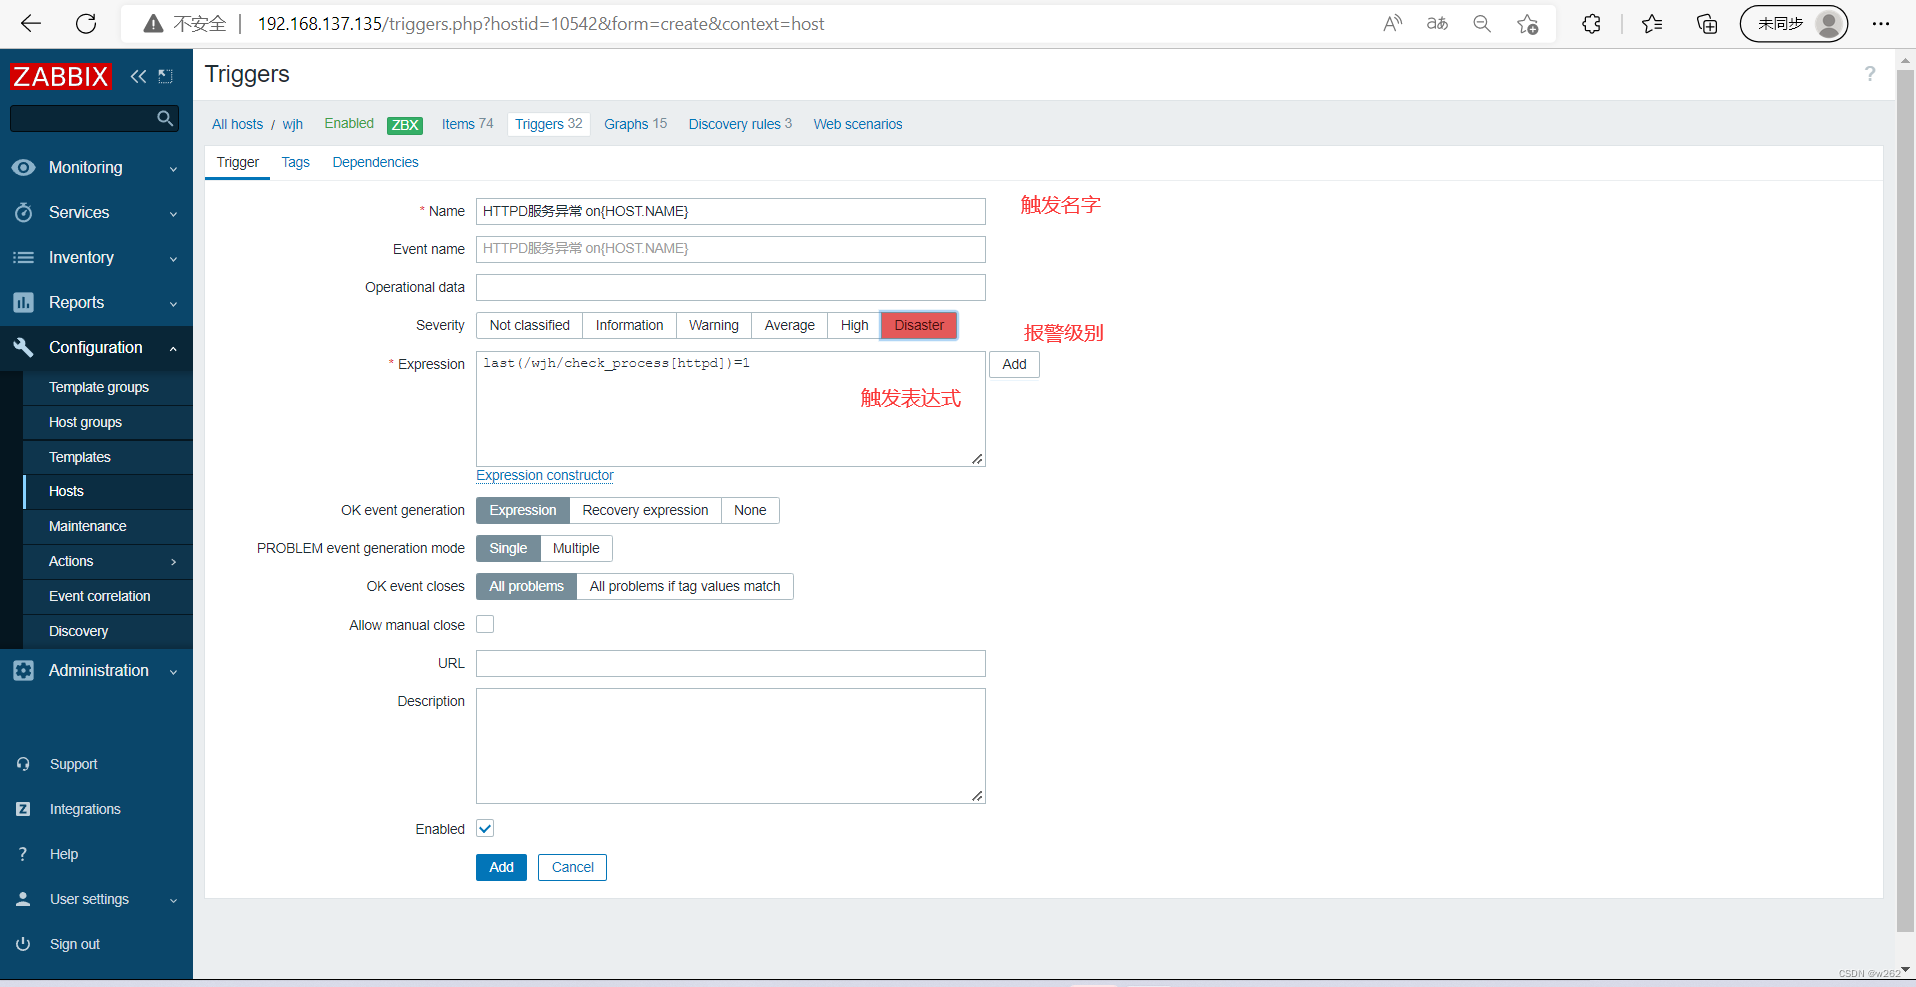Screen dimensions: 1916x987
Task: Click the Integrations Z icon
Action: pyautogui.click(x=23, y=809)
